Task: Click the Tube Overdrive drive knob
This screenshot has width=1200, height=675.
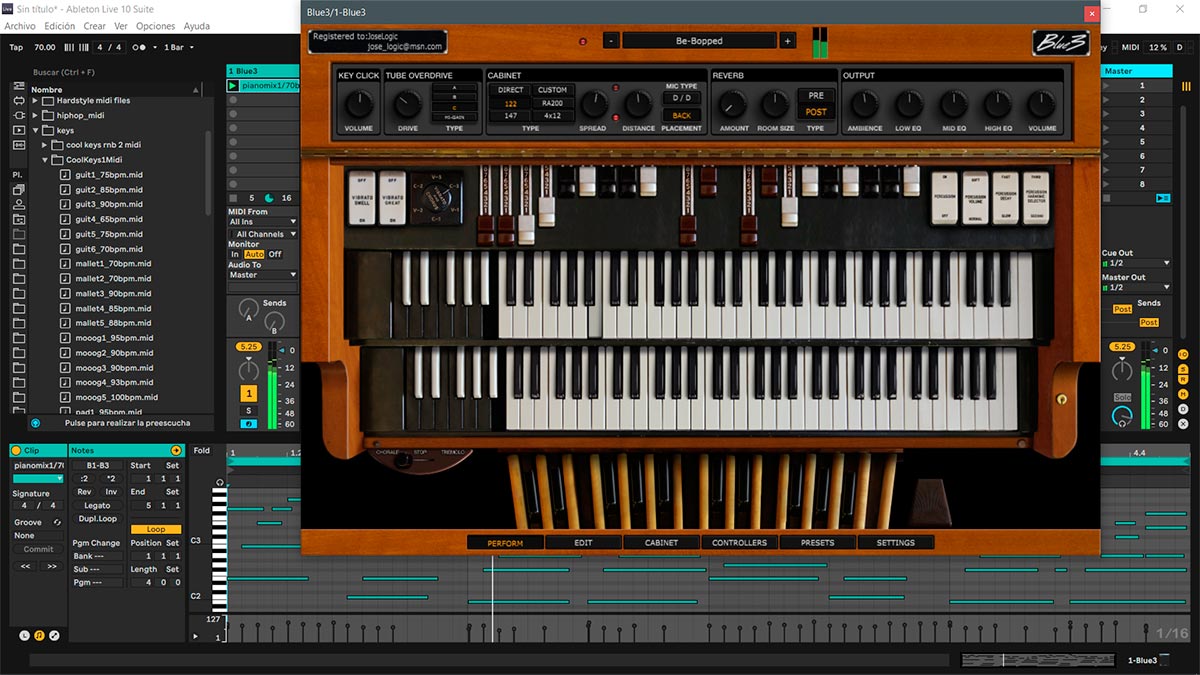Action: point(407,104)
